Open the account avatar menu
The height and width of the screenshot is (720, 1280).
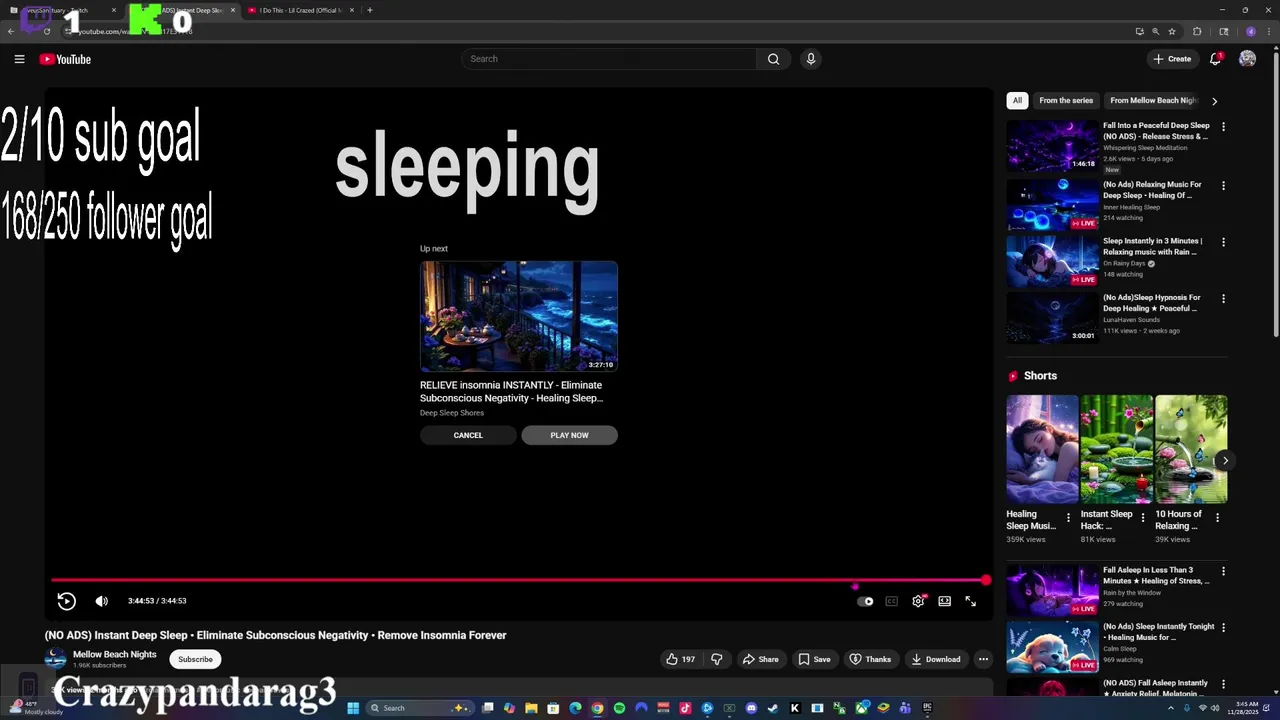pyautogui.click(x=1247, y=59)
